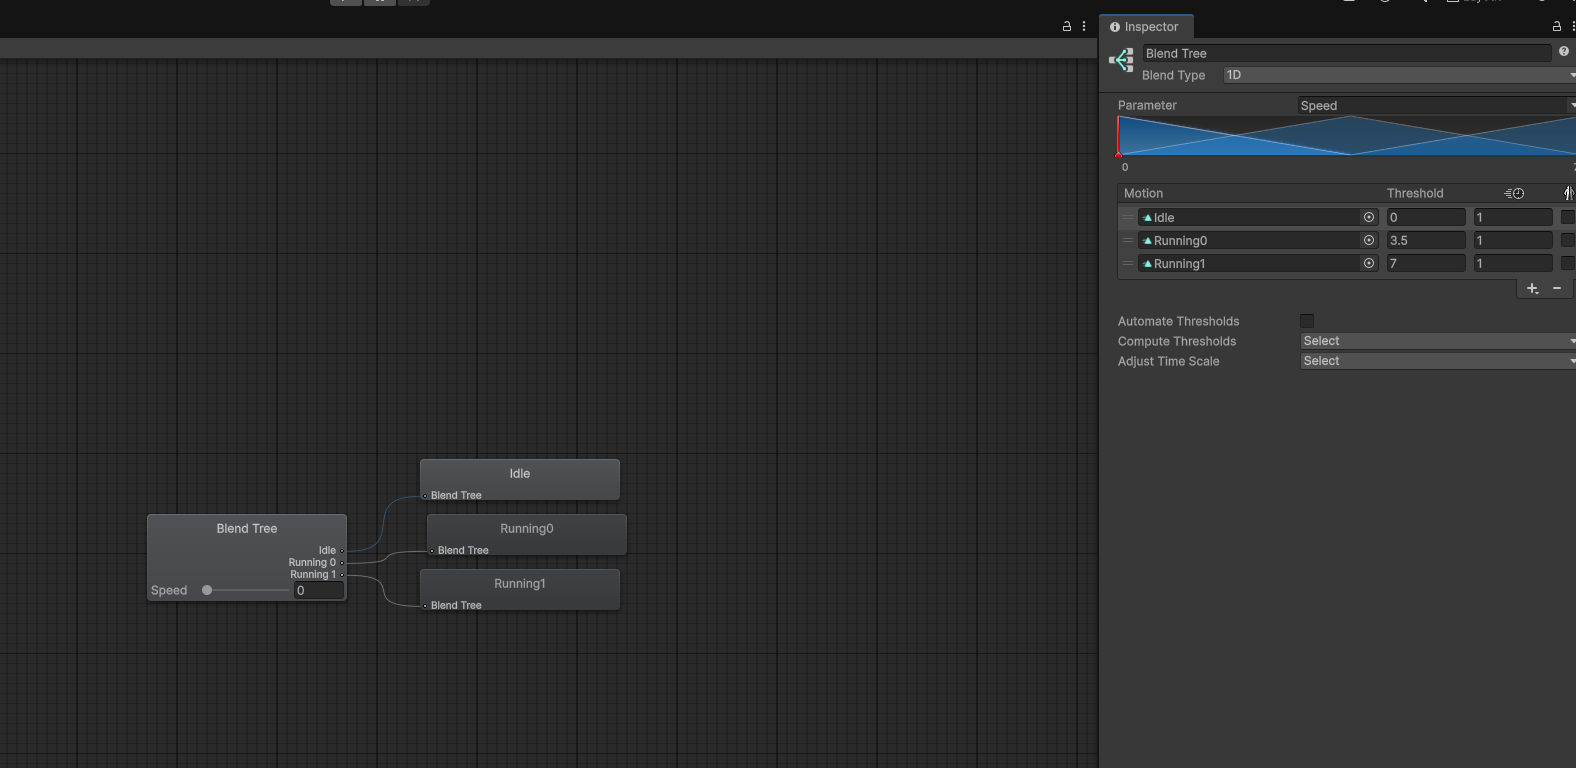Enable the Automate Thresholds checkbox

1307,321
